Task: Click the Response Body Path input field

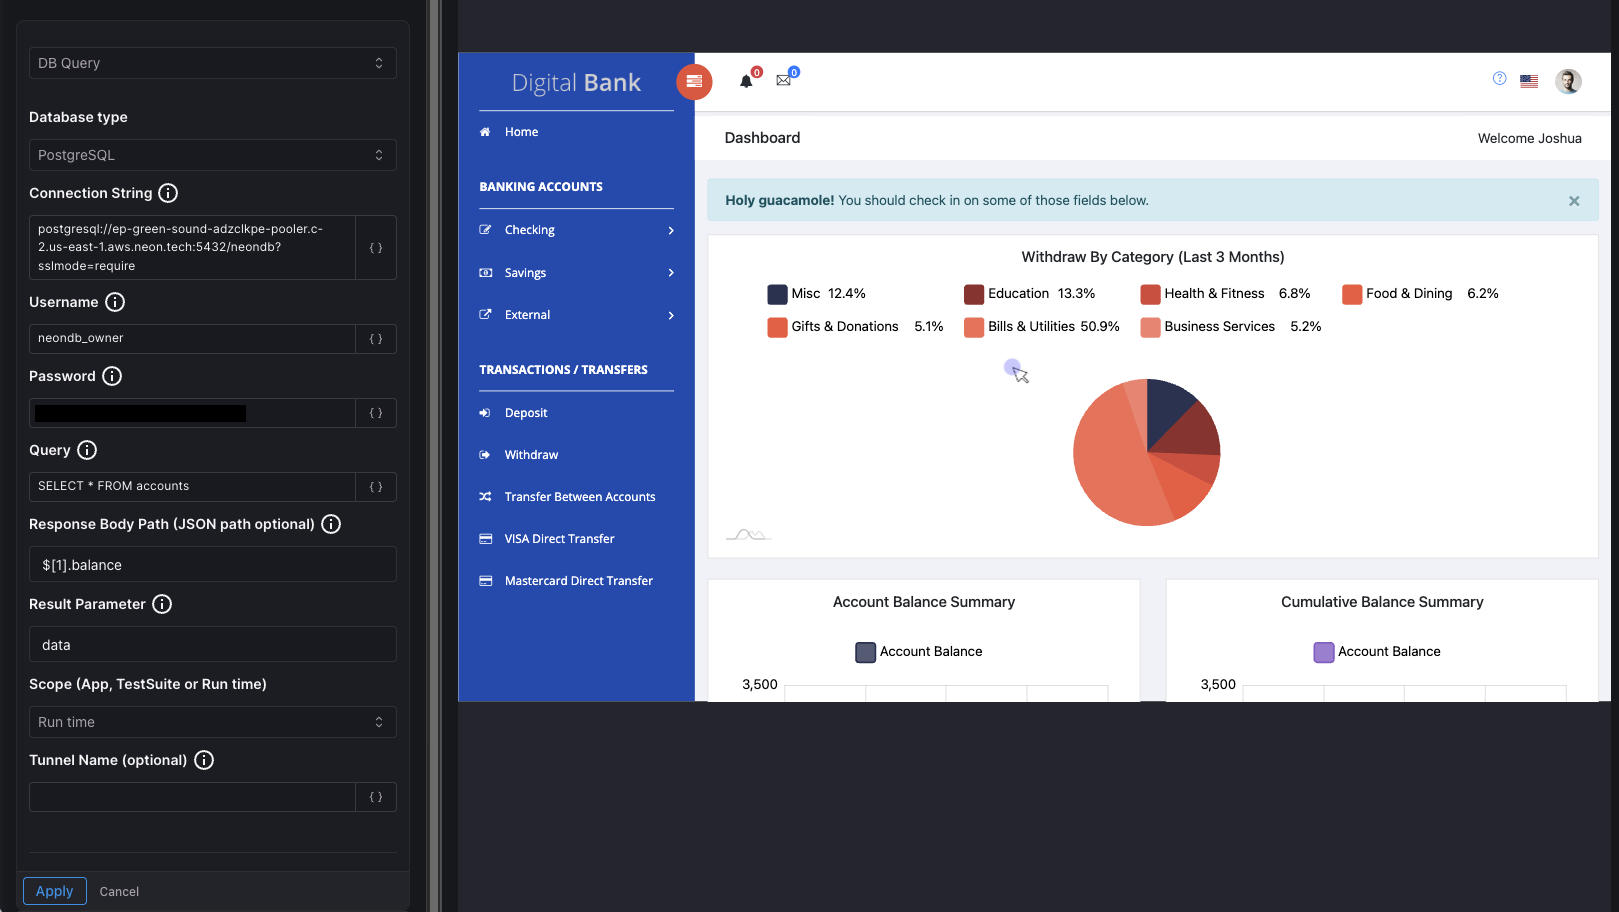Action: [212, 565]
